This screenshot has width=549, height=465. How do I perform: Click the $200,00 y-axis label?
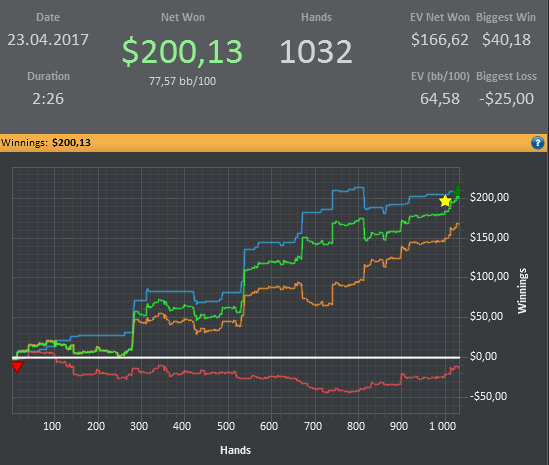point(489,197)
